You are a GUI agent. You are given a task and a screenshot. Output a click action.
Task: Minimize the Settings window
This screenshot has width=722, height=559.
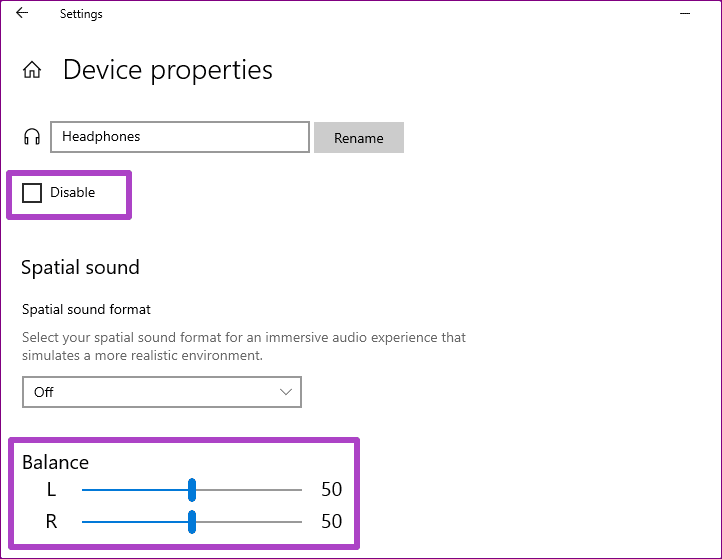tap(685, 14)
